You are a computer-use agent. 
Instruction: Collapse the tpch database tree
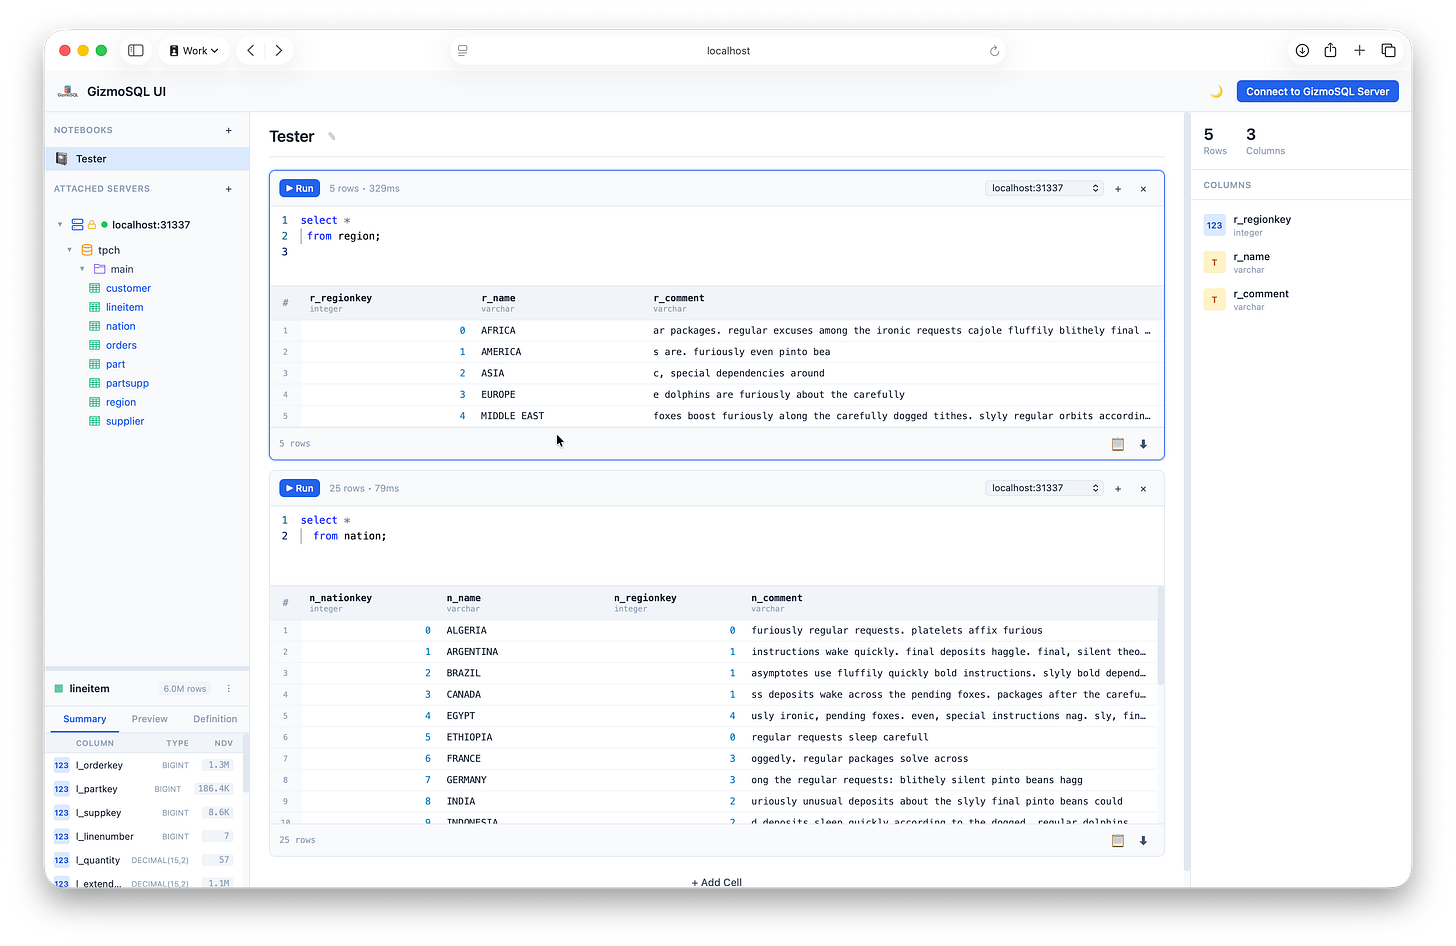[x=68, y=249]
